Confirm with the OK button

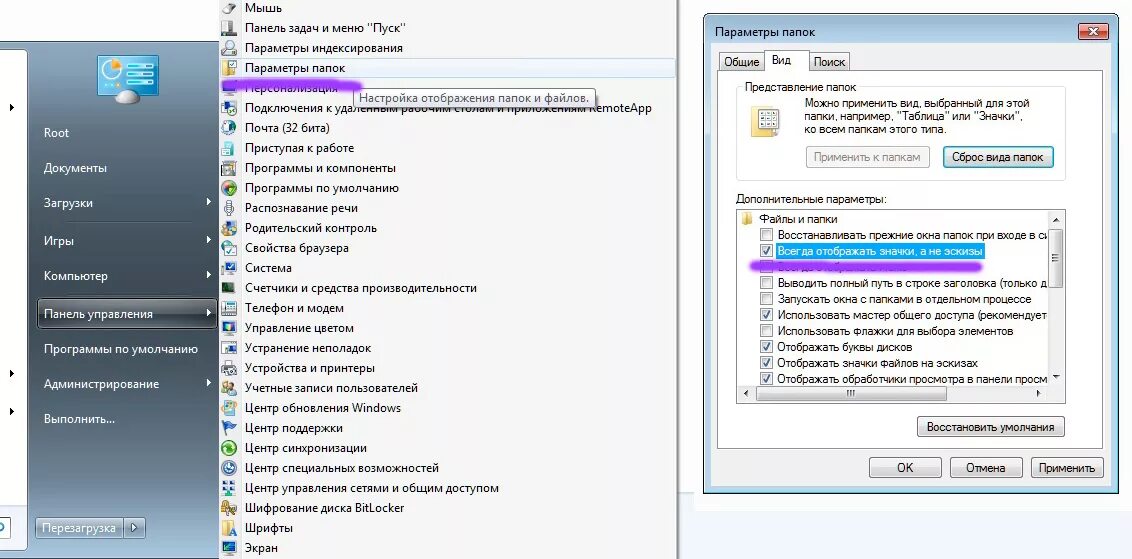pyautogui.click(x=905, y=467)
